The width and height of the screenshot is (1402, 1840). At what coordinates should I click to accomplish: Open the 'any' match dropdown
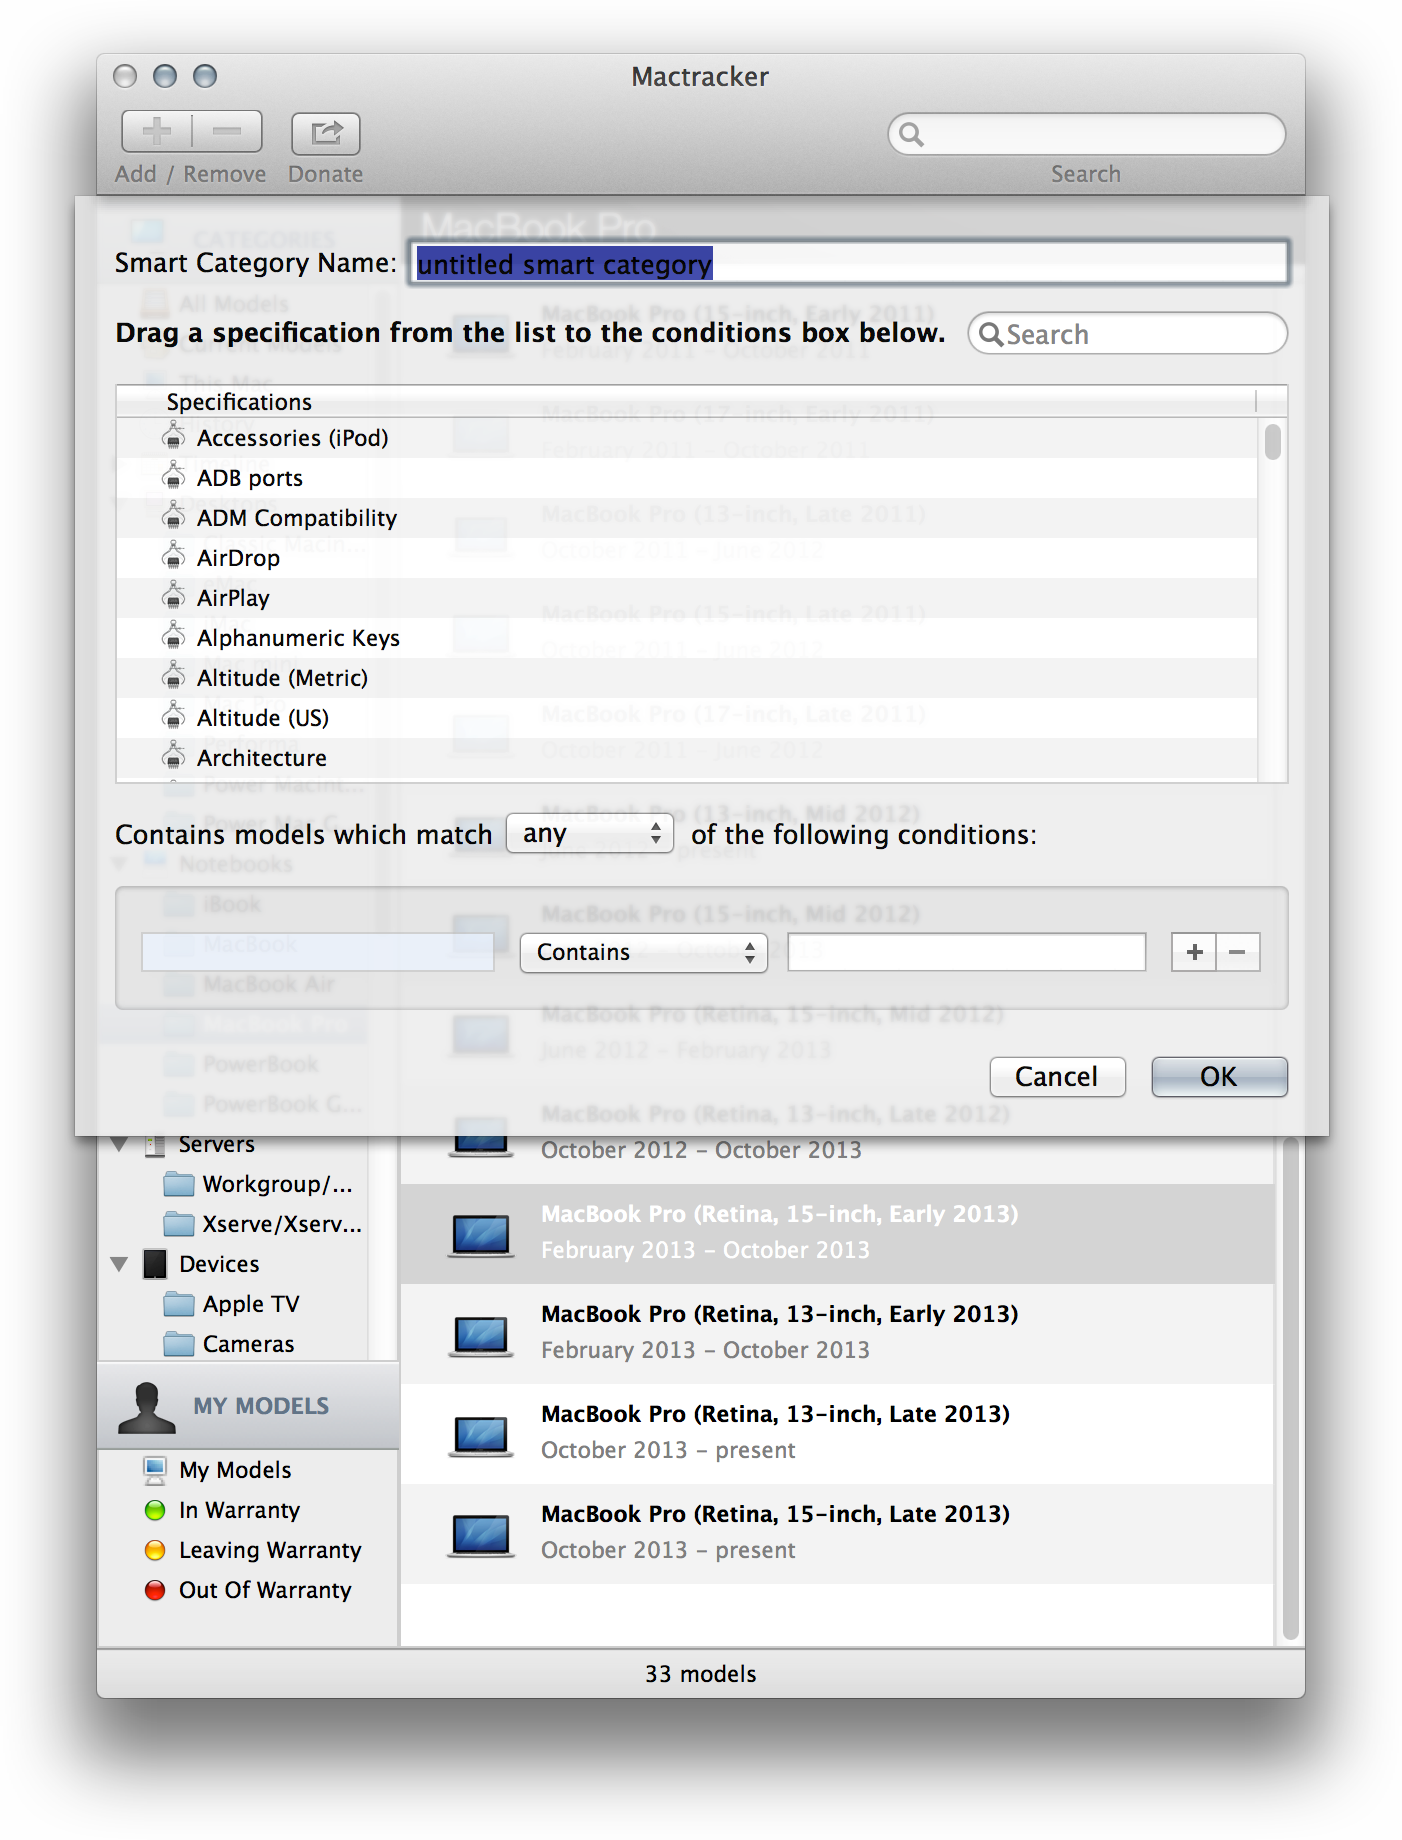click(x=590, y=833)
